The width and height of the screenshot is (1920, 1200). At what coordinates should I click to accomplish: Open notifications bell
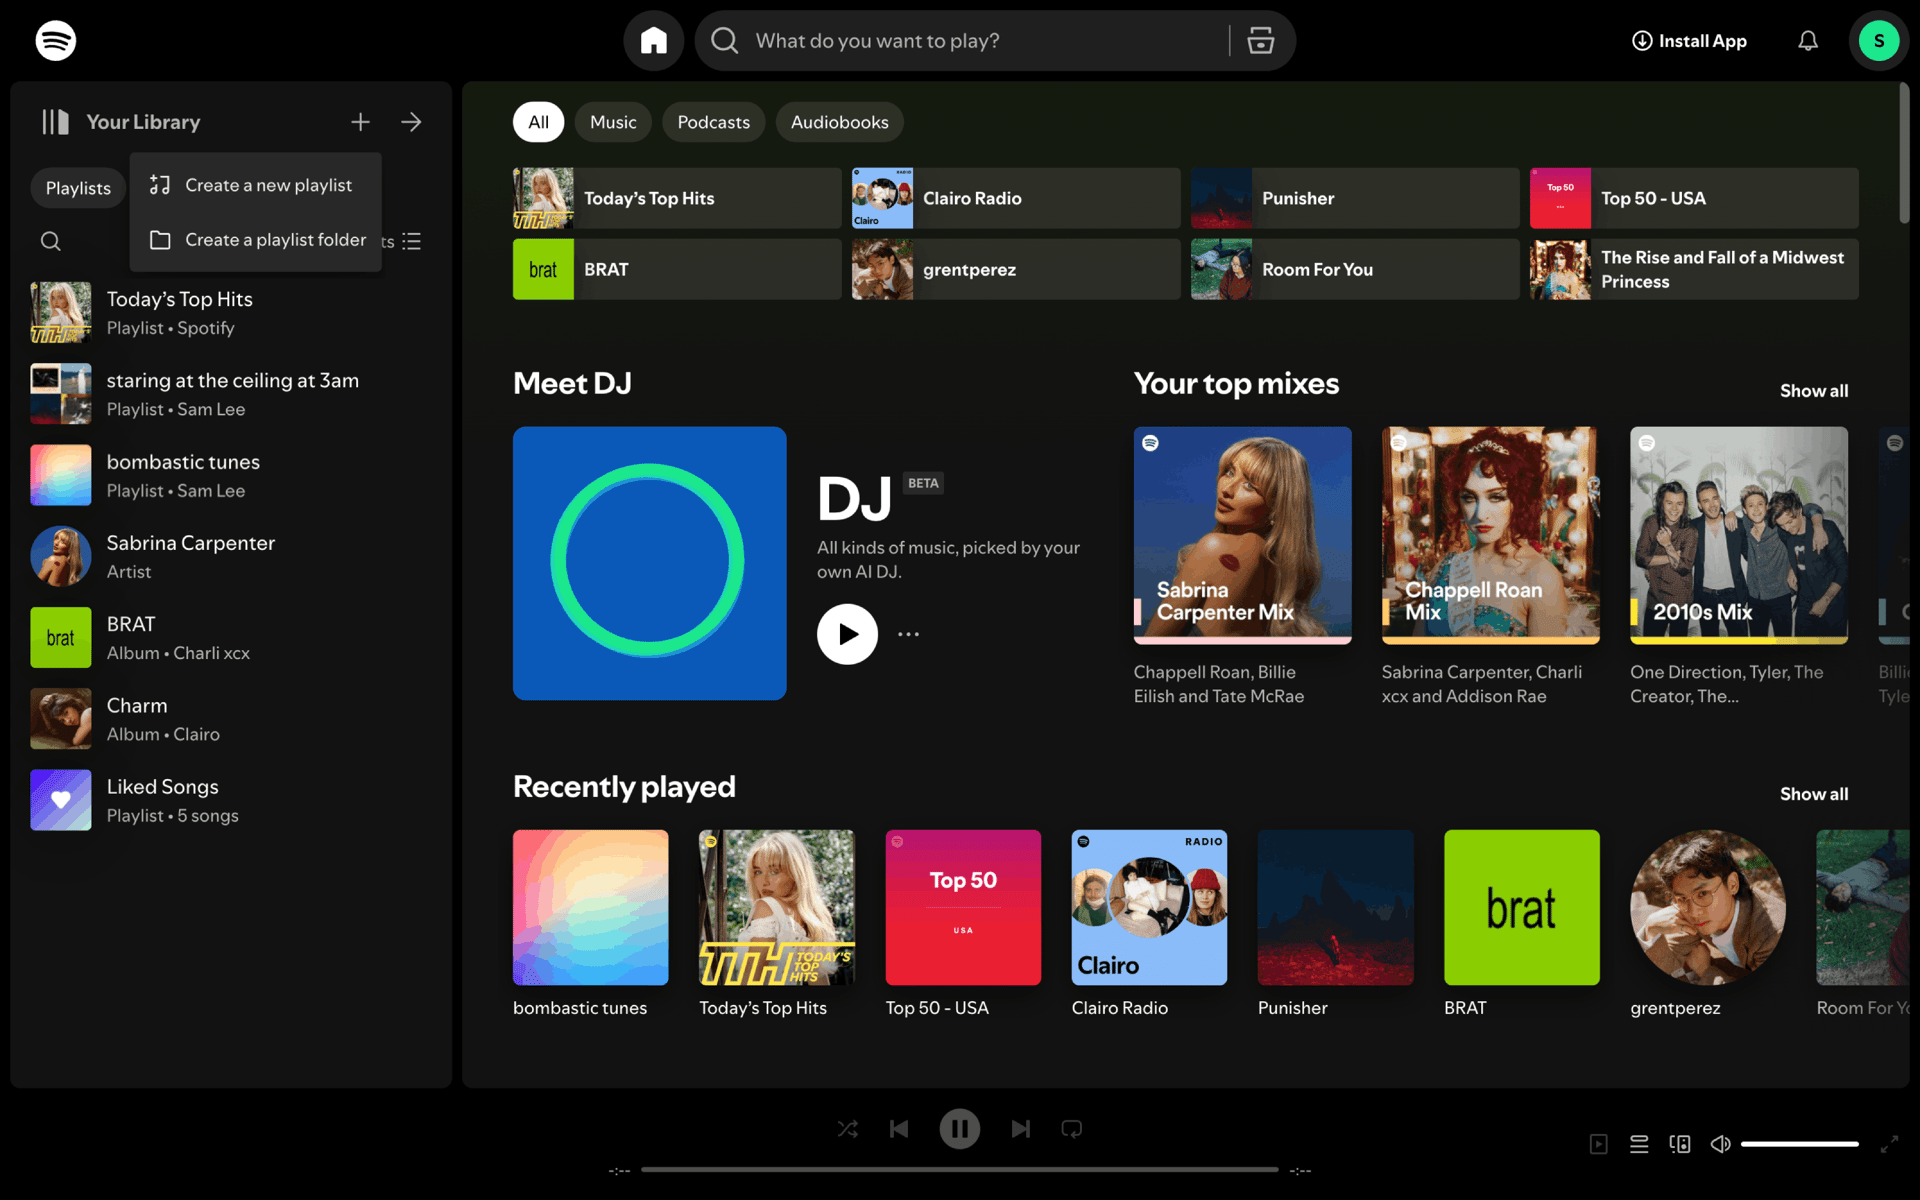pyautogui.click(x=1808, y=41)
